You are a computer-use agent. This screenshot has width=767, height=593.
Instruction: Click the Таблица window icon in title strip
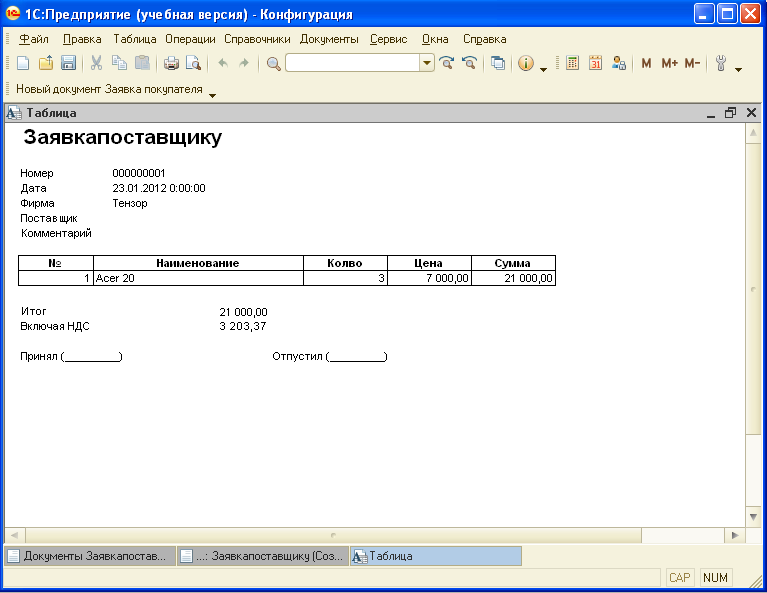coord(14,113)
